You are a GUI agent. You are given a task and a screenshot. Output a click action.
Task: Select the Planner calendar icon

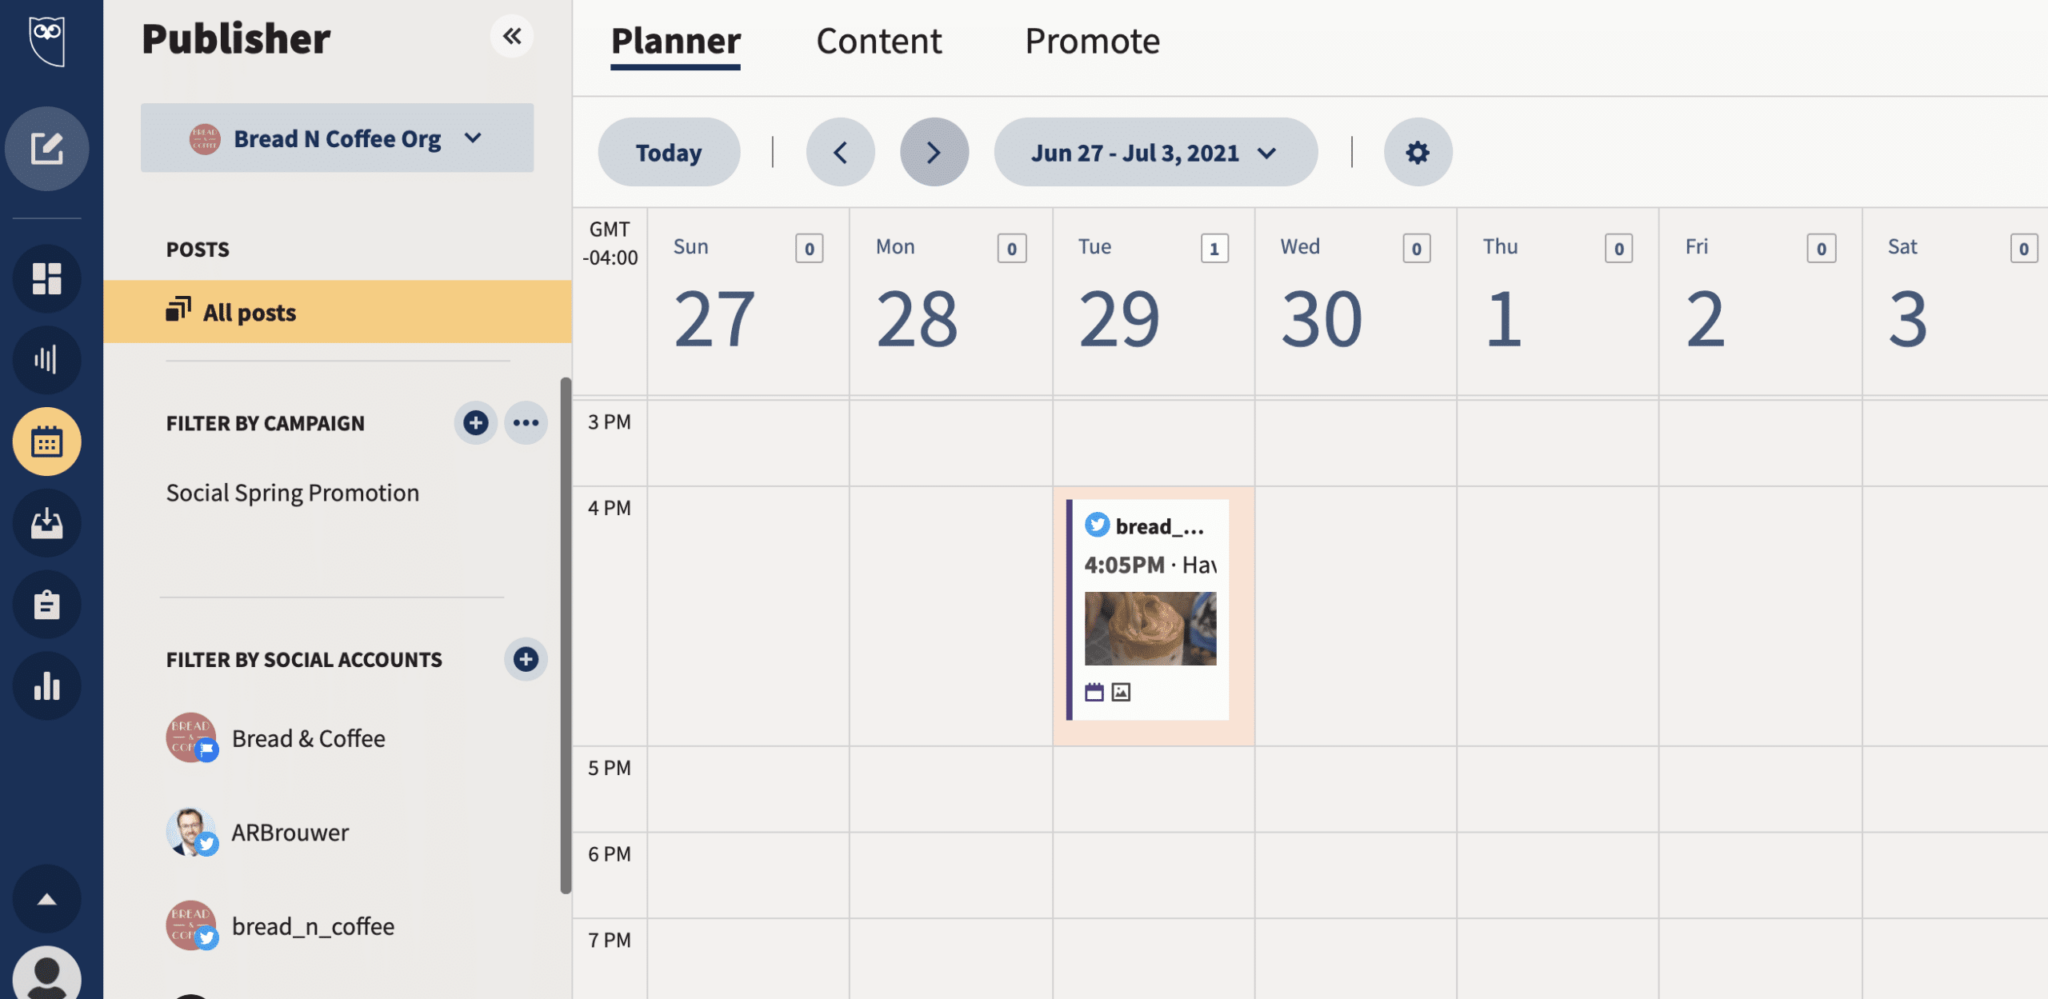47,441
